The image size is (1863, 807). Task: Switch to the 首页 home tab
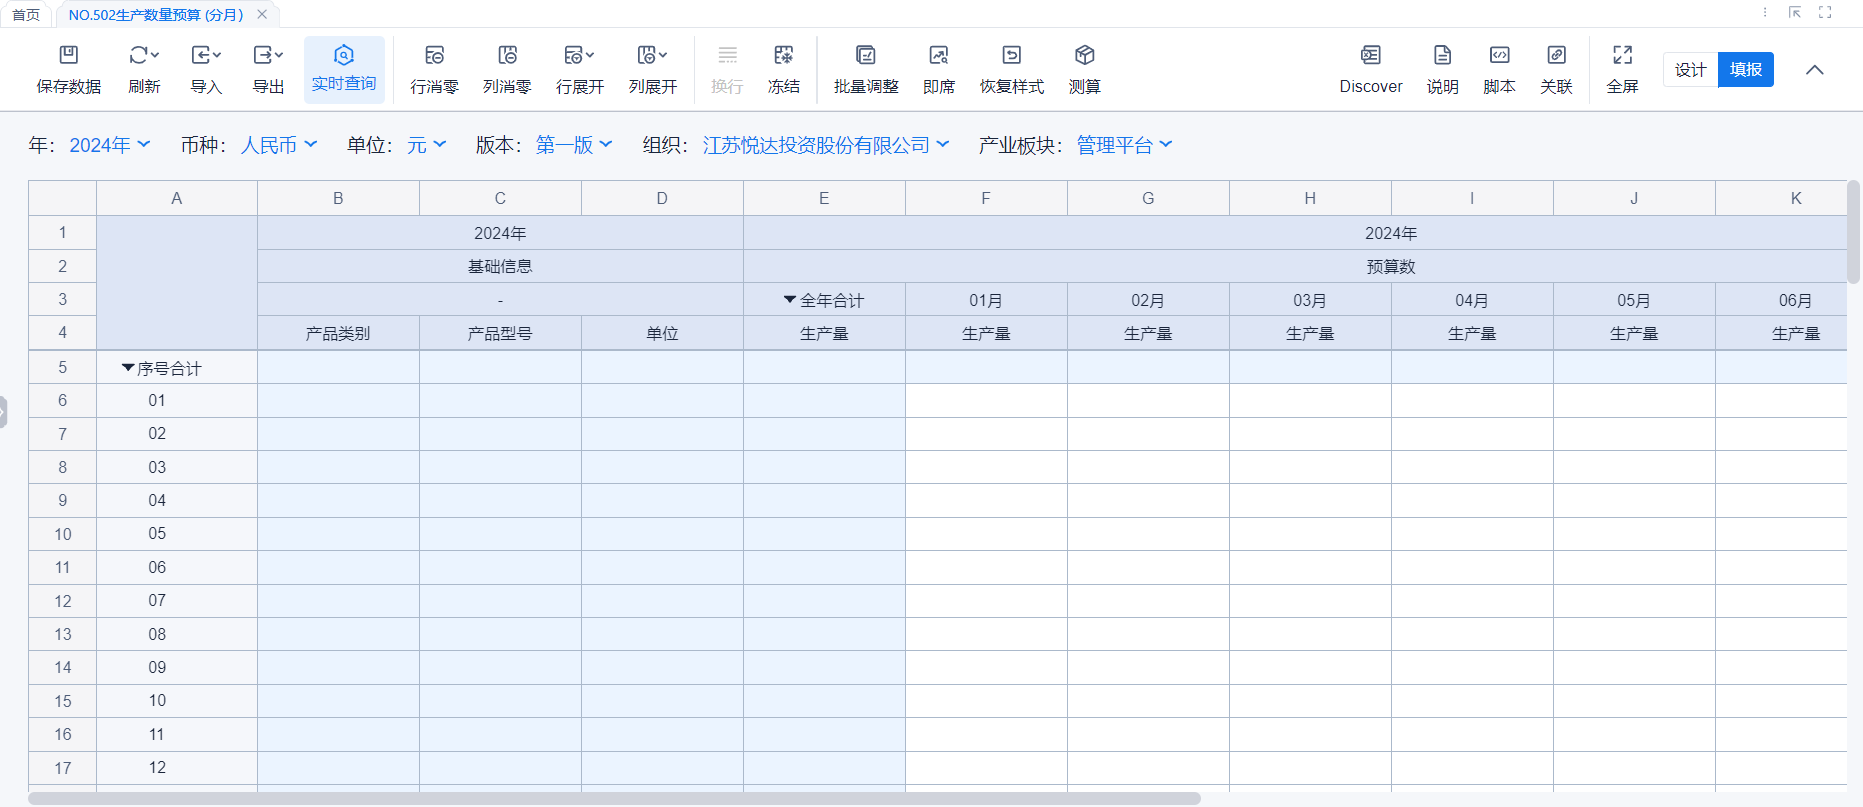pyautogui.click(x=26, y=15)
